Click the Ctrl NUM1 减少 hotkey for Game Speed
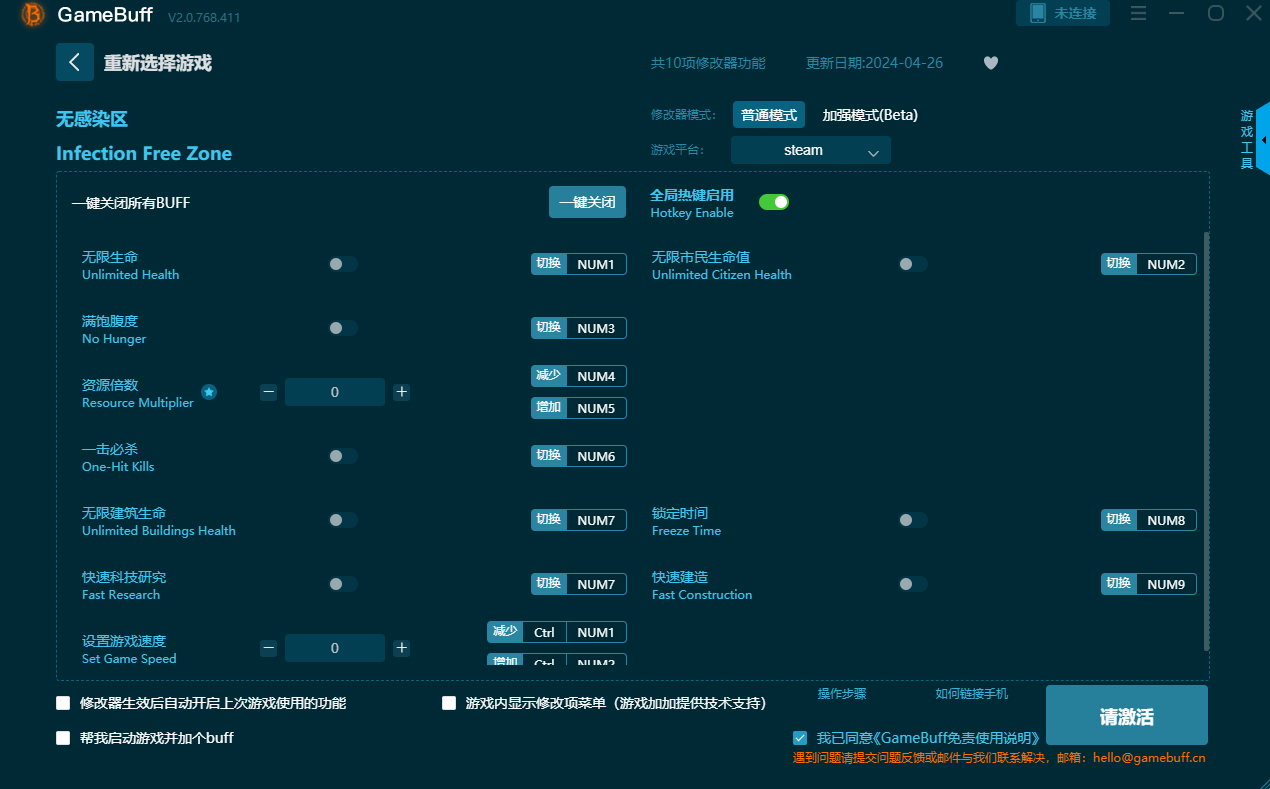1270x789 pixels. [x=557, y=632]
